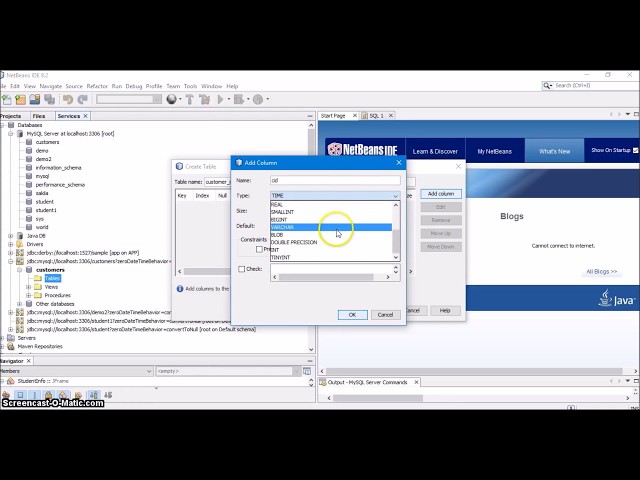Close the Output - MySQL Server Commands tab
Viewport: 640px width, 480px height.
416,382
